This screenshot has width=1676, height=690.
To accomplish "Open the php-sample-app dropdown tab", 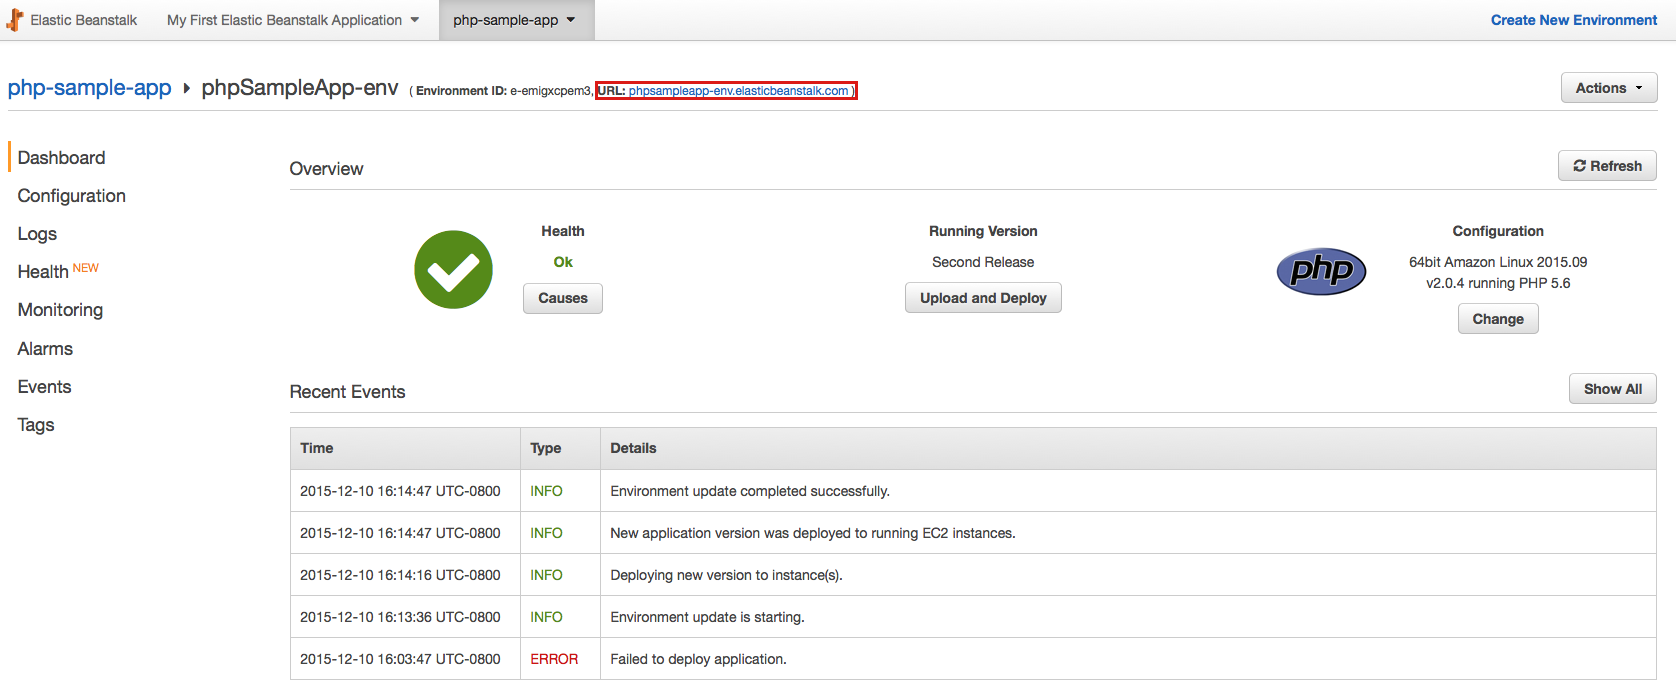I will [515, 20].
